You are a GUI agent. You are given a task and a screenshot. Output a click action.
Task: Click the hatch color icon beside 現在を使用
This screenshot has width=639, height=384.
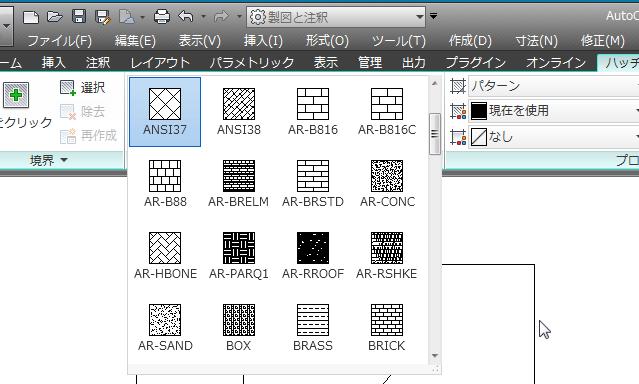click(x=458, y=111)
